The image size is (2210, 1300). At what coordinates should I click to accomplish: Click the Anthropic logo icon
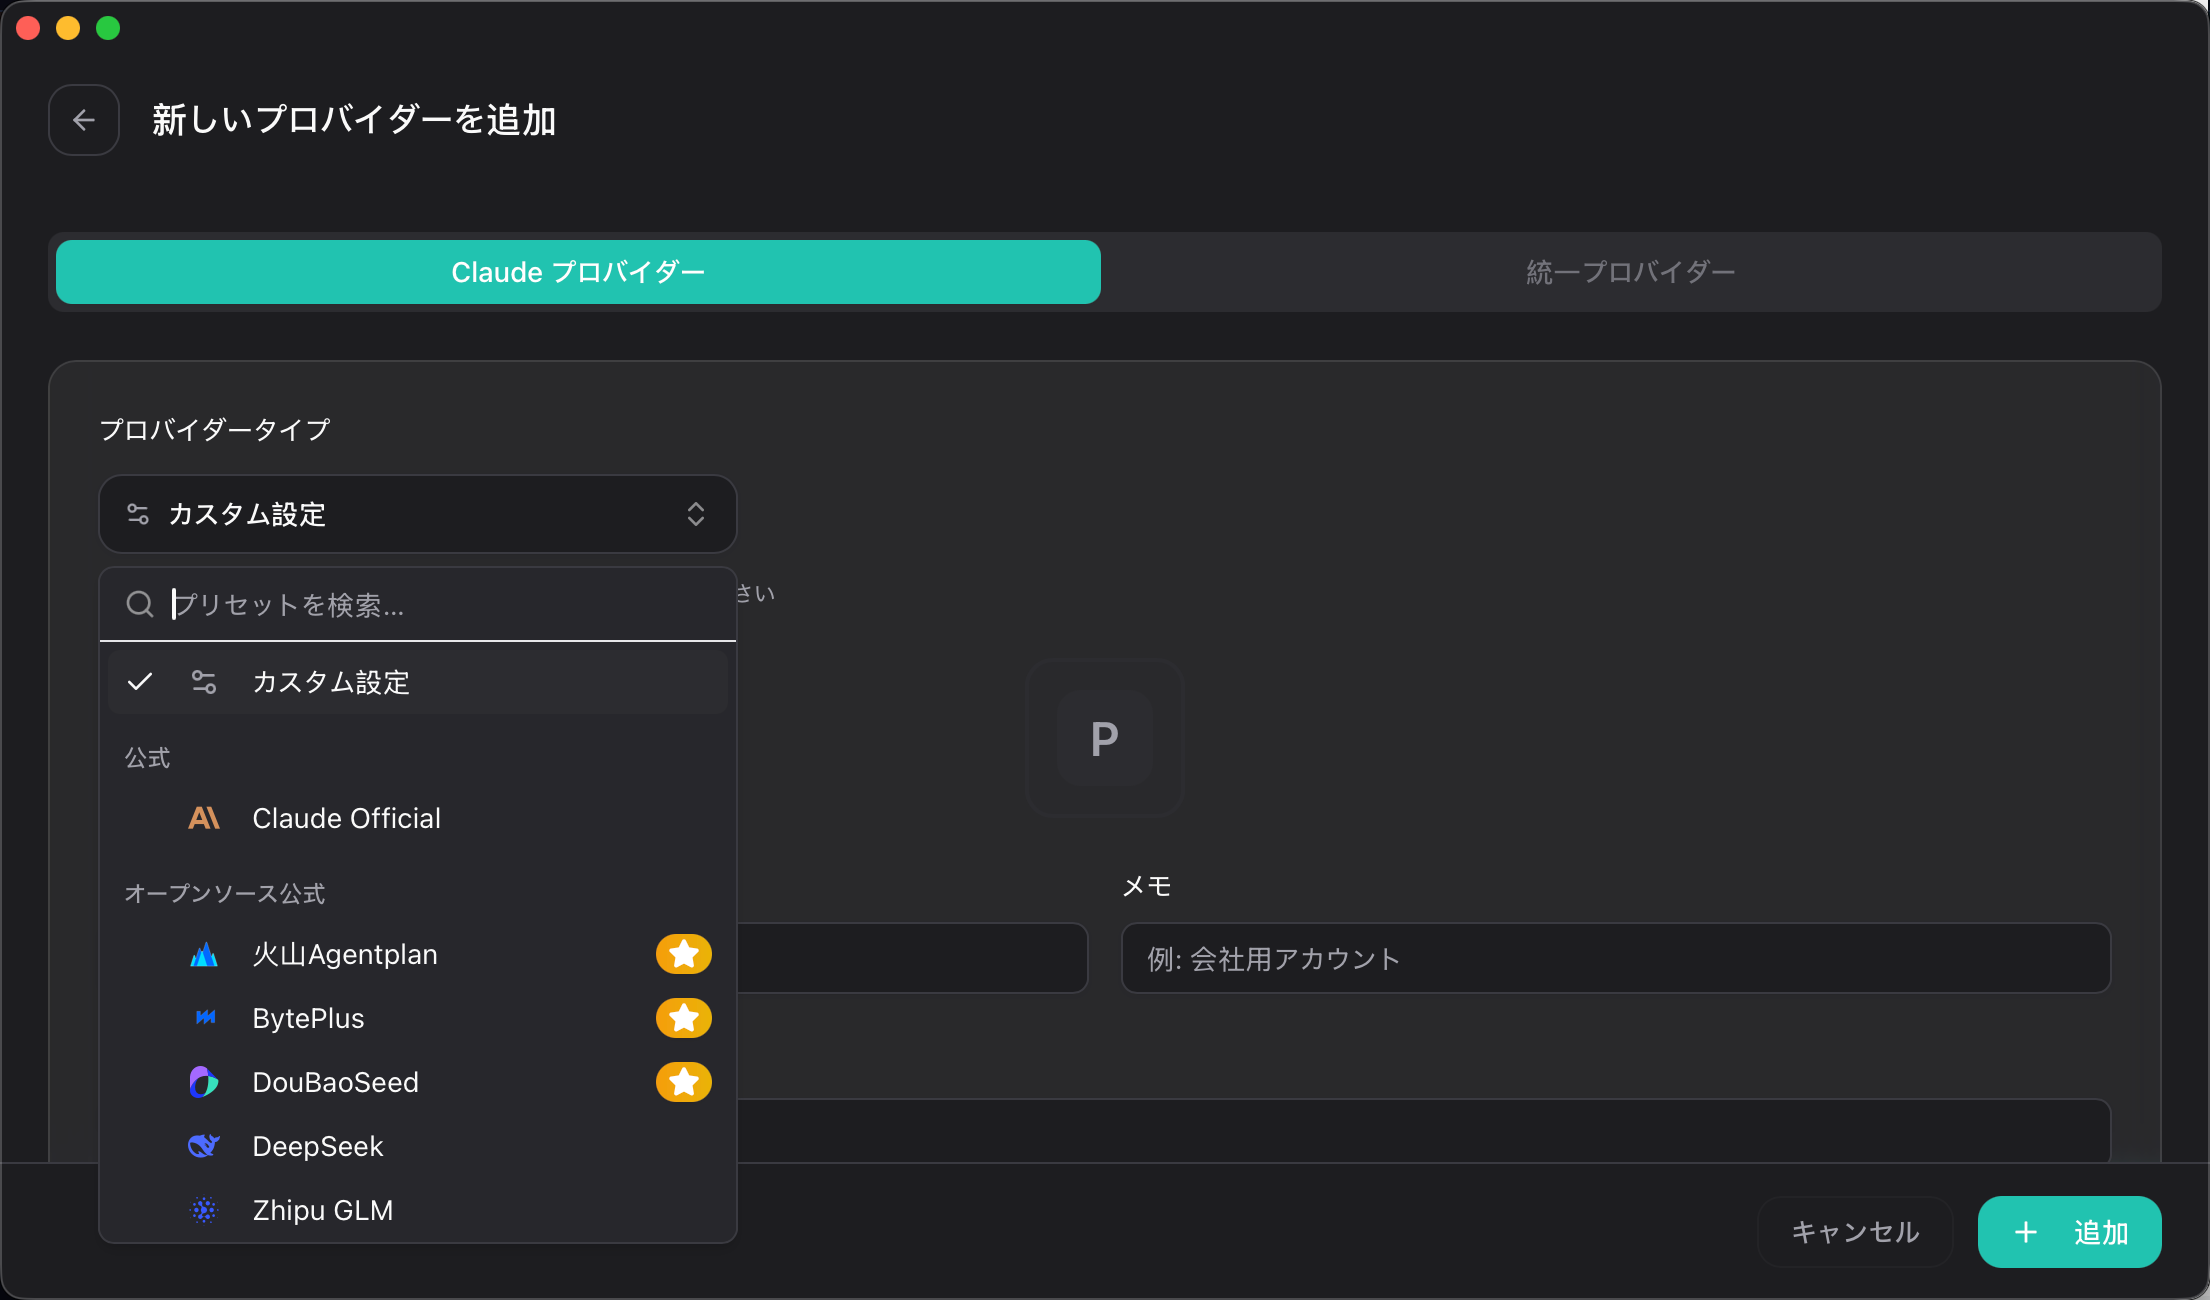click(x=204, y=818)
